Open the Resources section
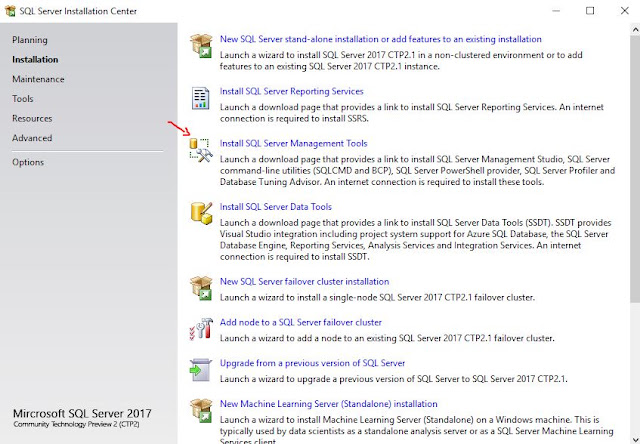Screen dimensions: 640x444 (x=32, y=118)
